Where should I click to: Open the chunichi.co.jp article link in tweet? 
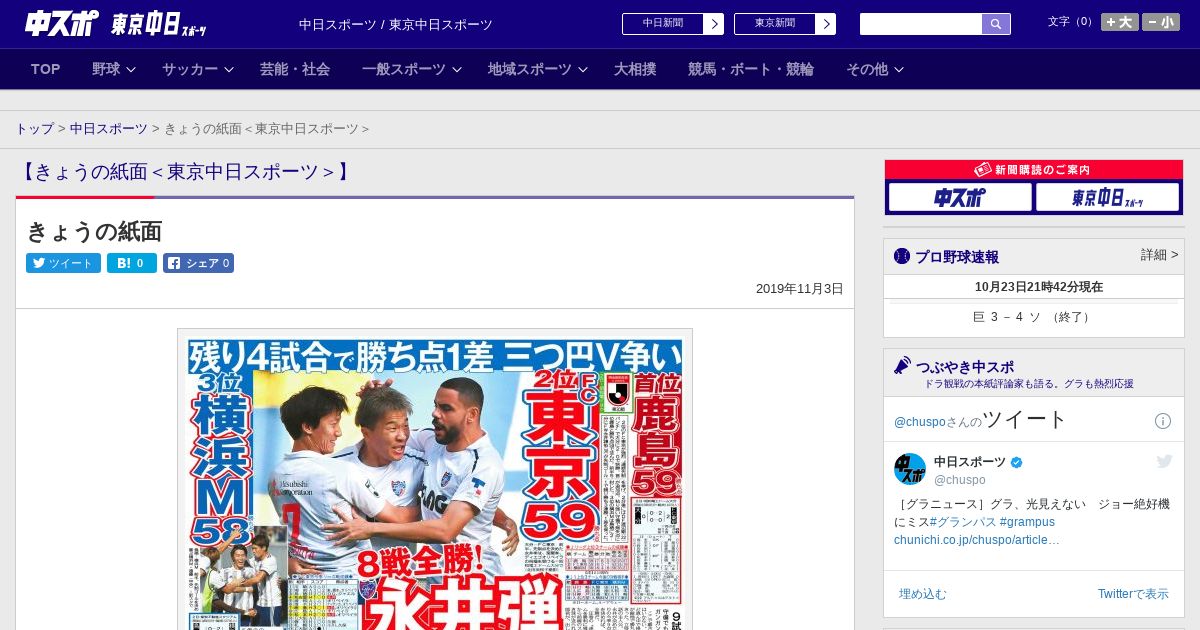coord(977,540)
